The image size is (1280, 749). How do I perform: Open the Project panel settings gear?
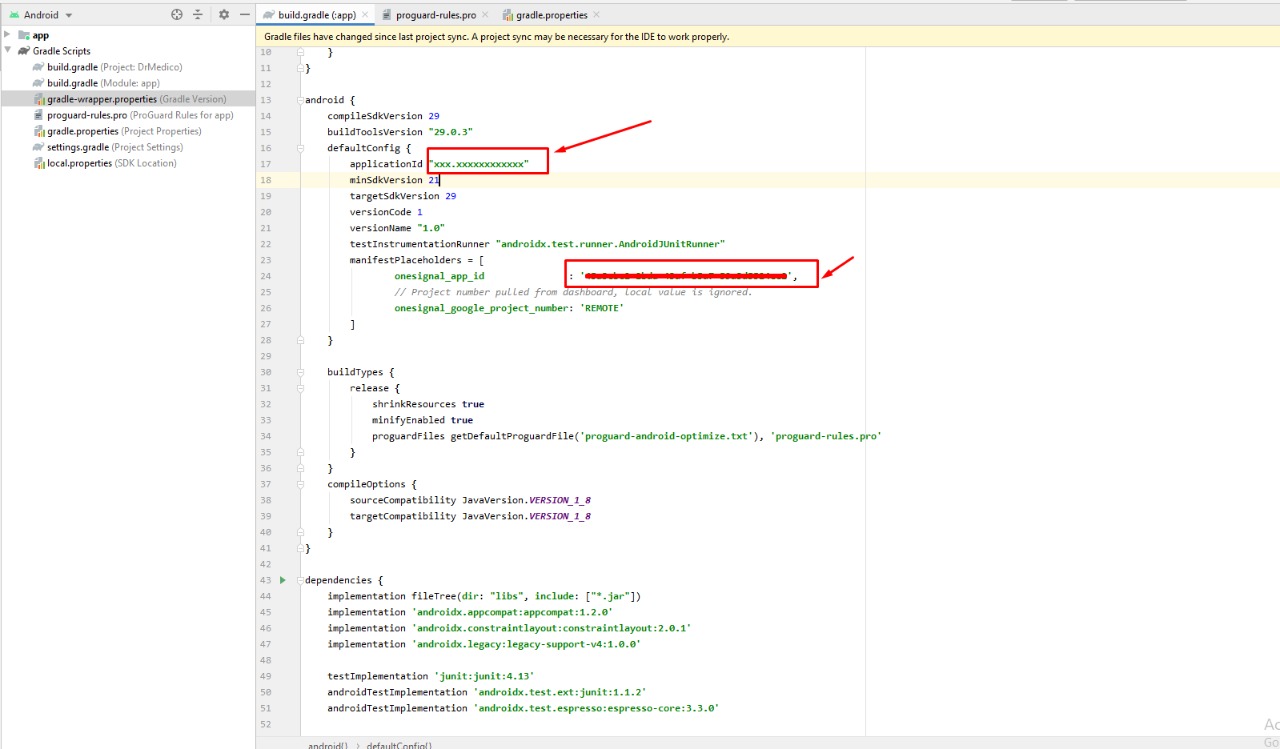tap(224, 15)
